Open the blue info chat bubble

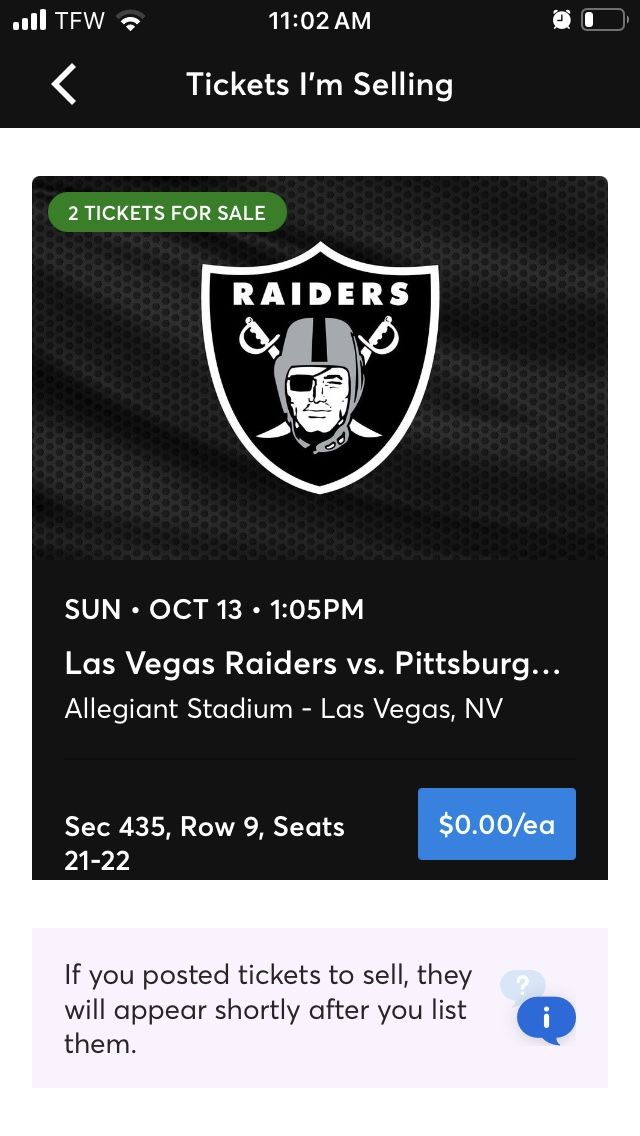(x=546, y=1019)
